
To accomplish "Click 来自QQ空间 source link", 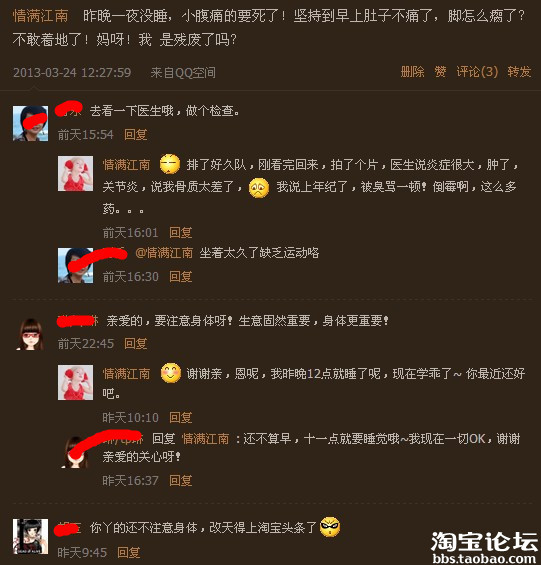I will point(183,73).
